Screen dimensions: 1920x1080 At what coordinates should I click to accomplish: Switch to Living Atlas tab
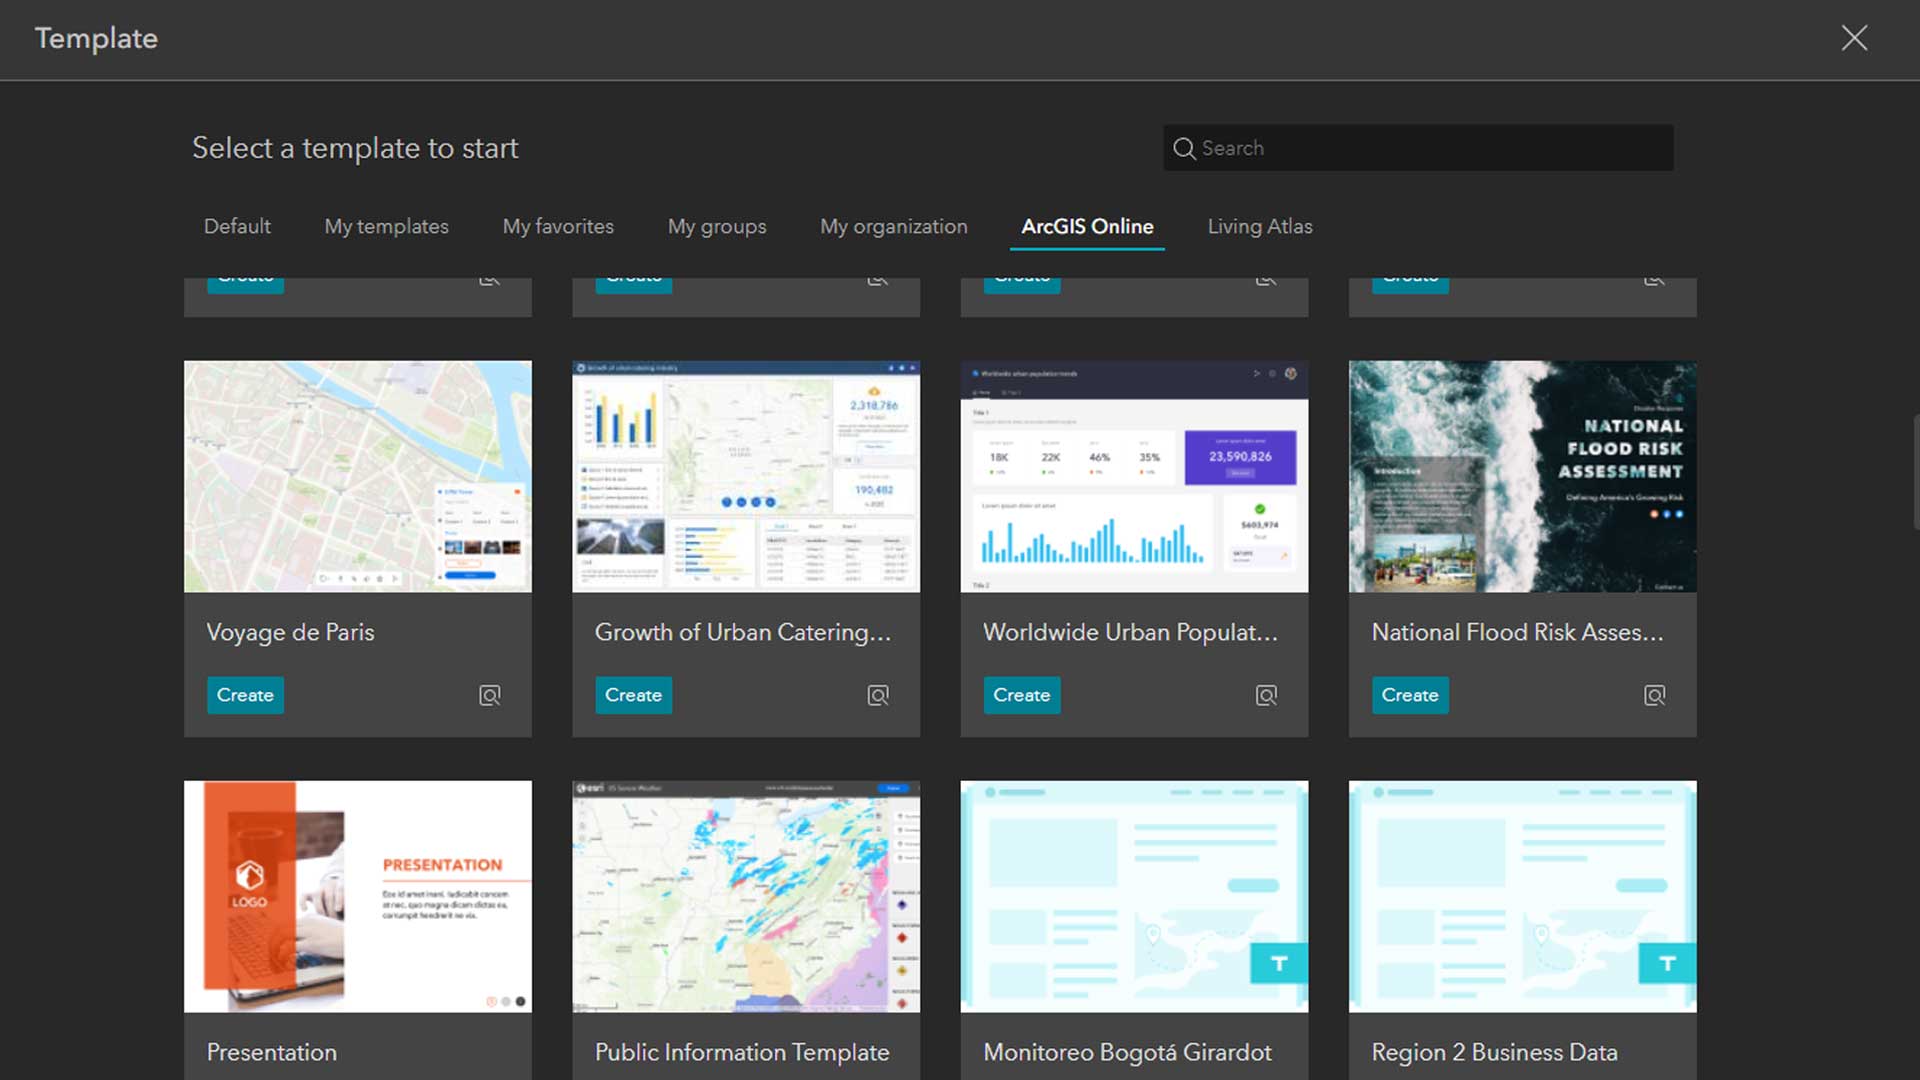(1259, 226)
